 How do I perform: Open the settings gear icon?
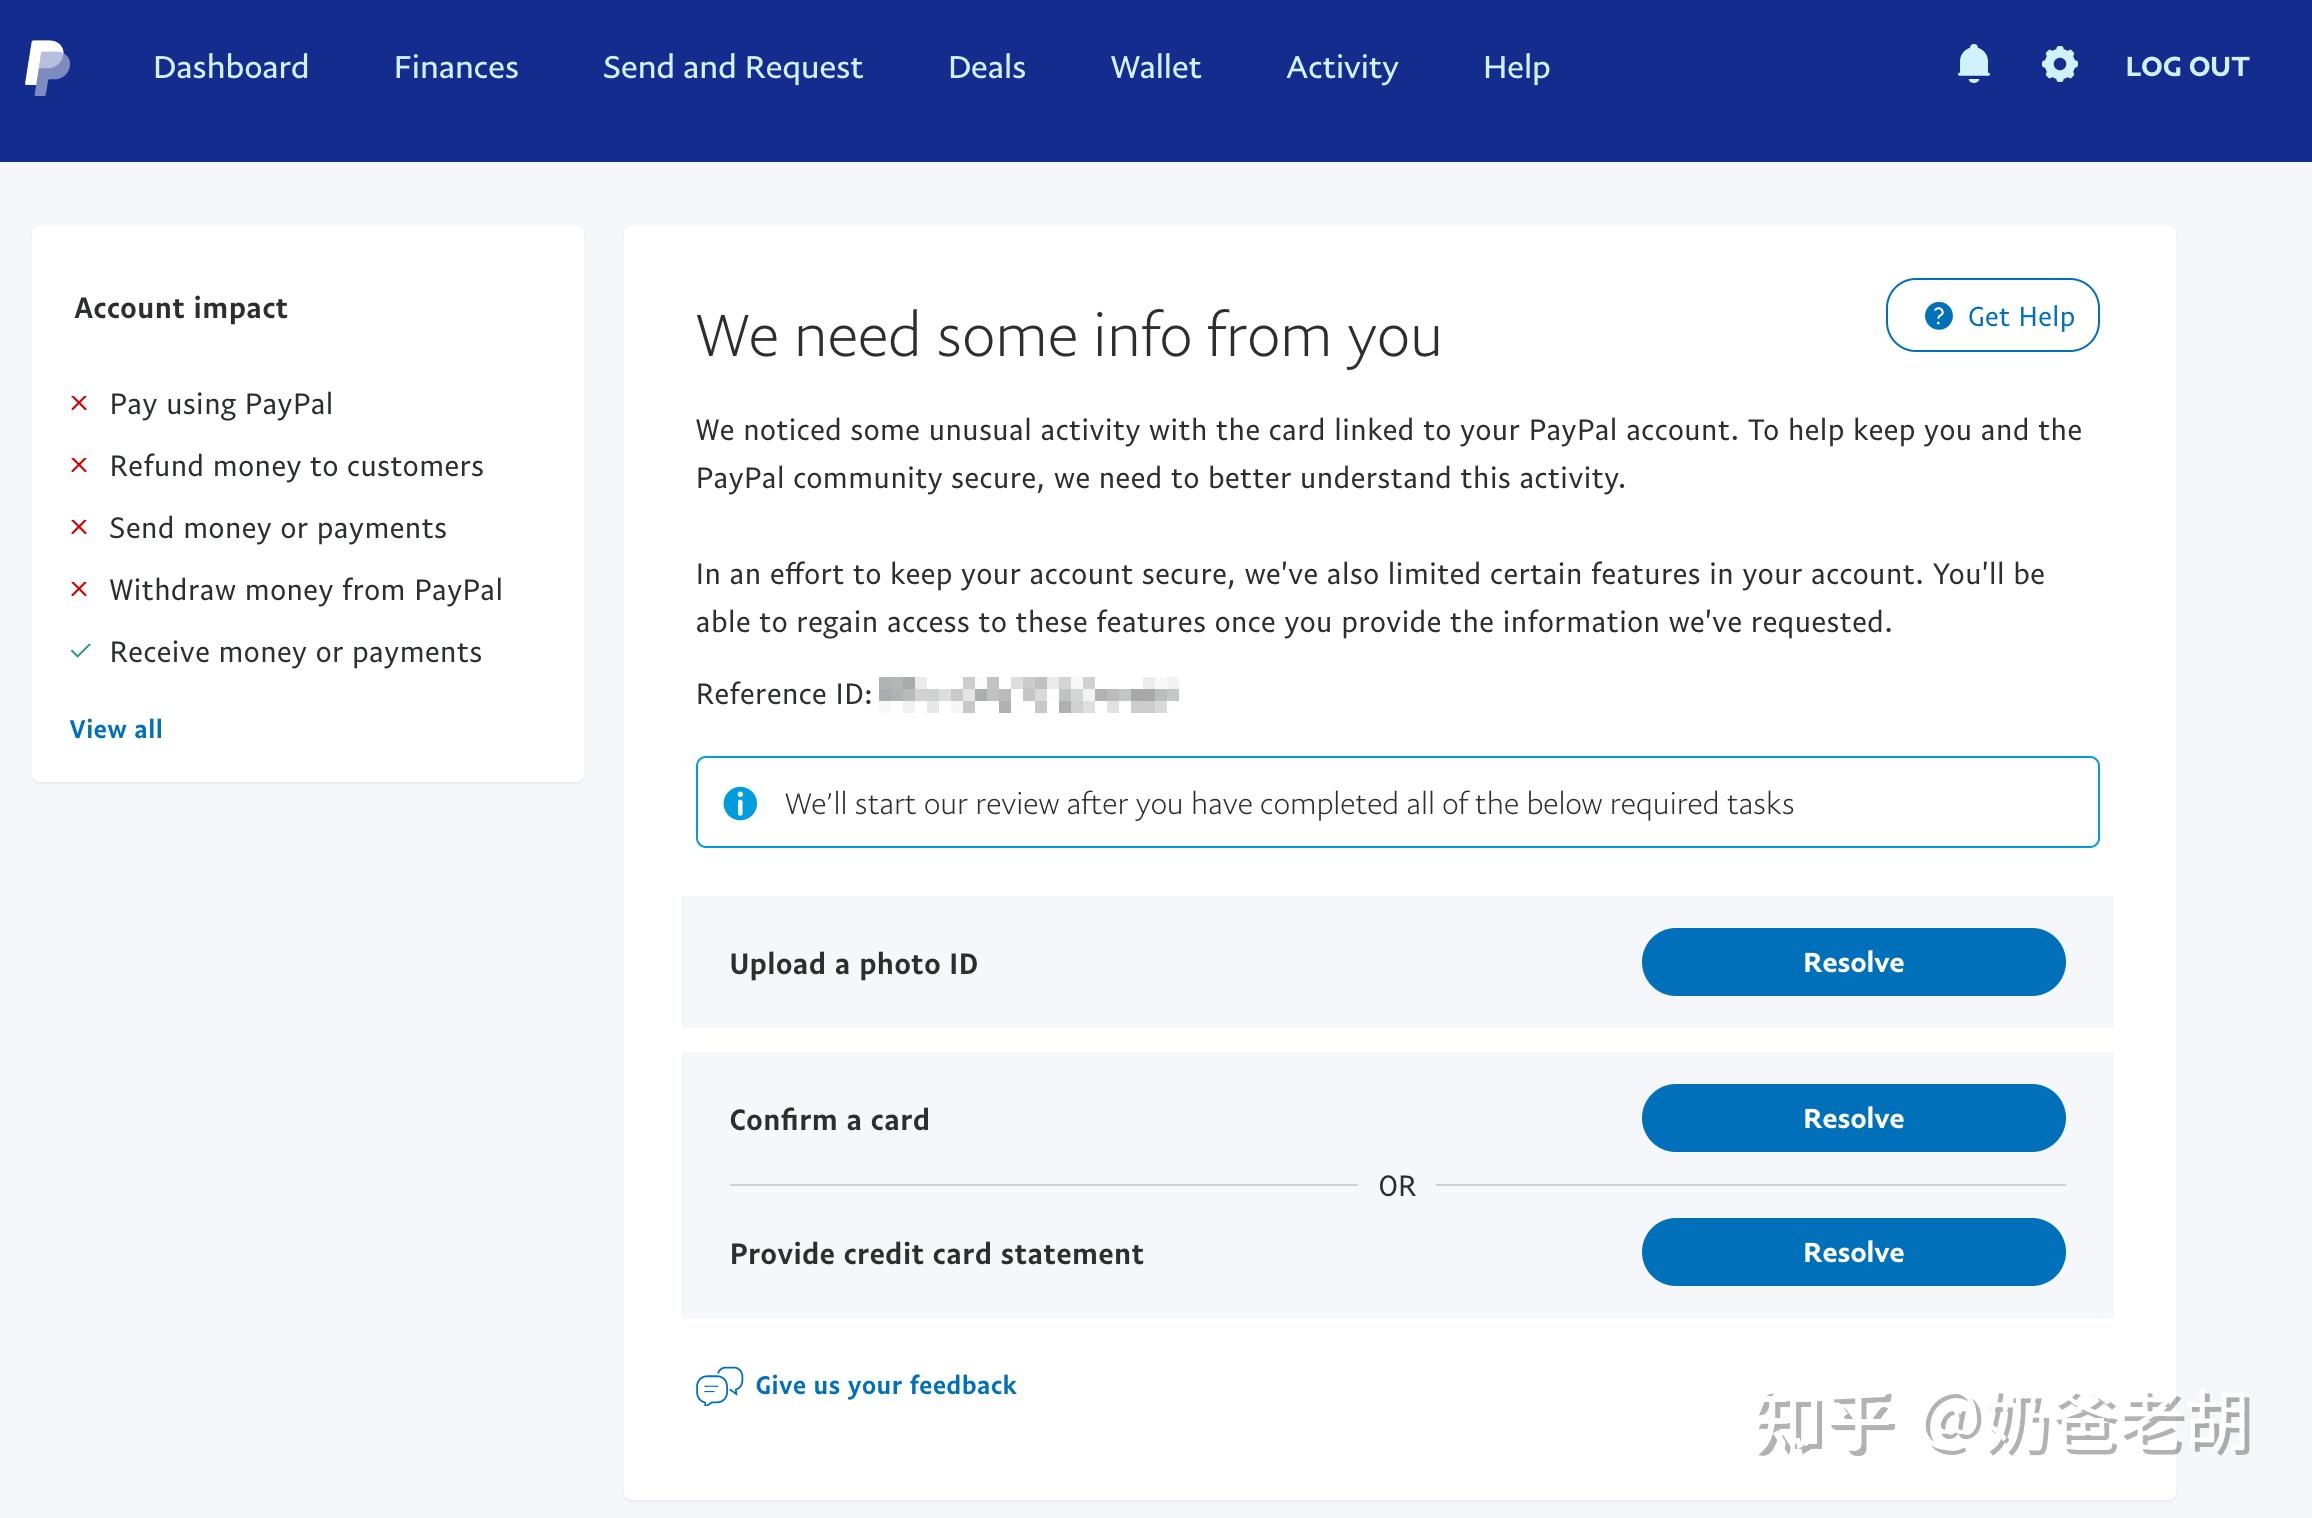pyautogui.click(x=2060, y=64)
